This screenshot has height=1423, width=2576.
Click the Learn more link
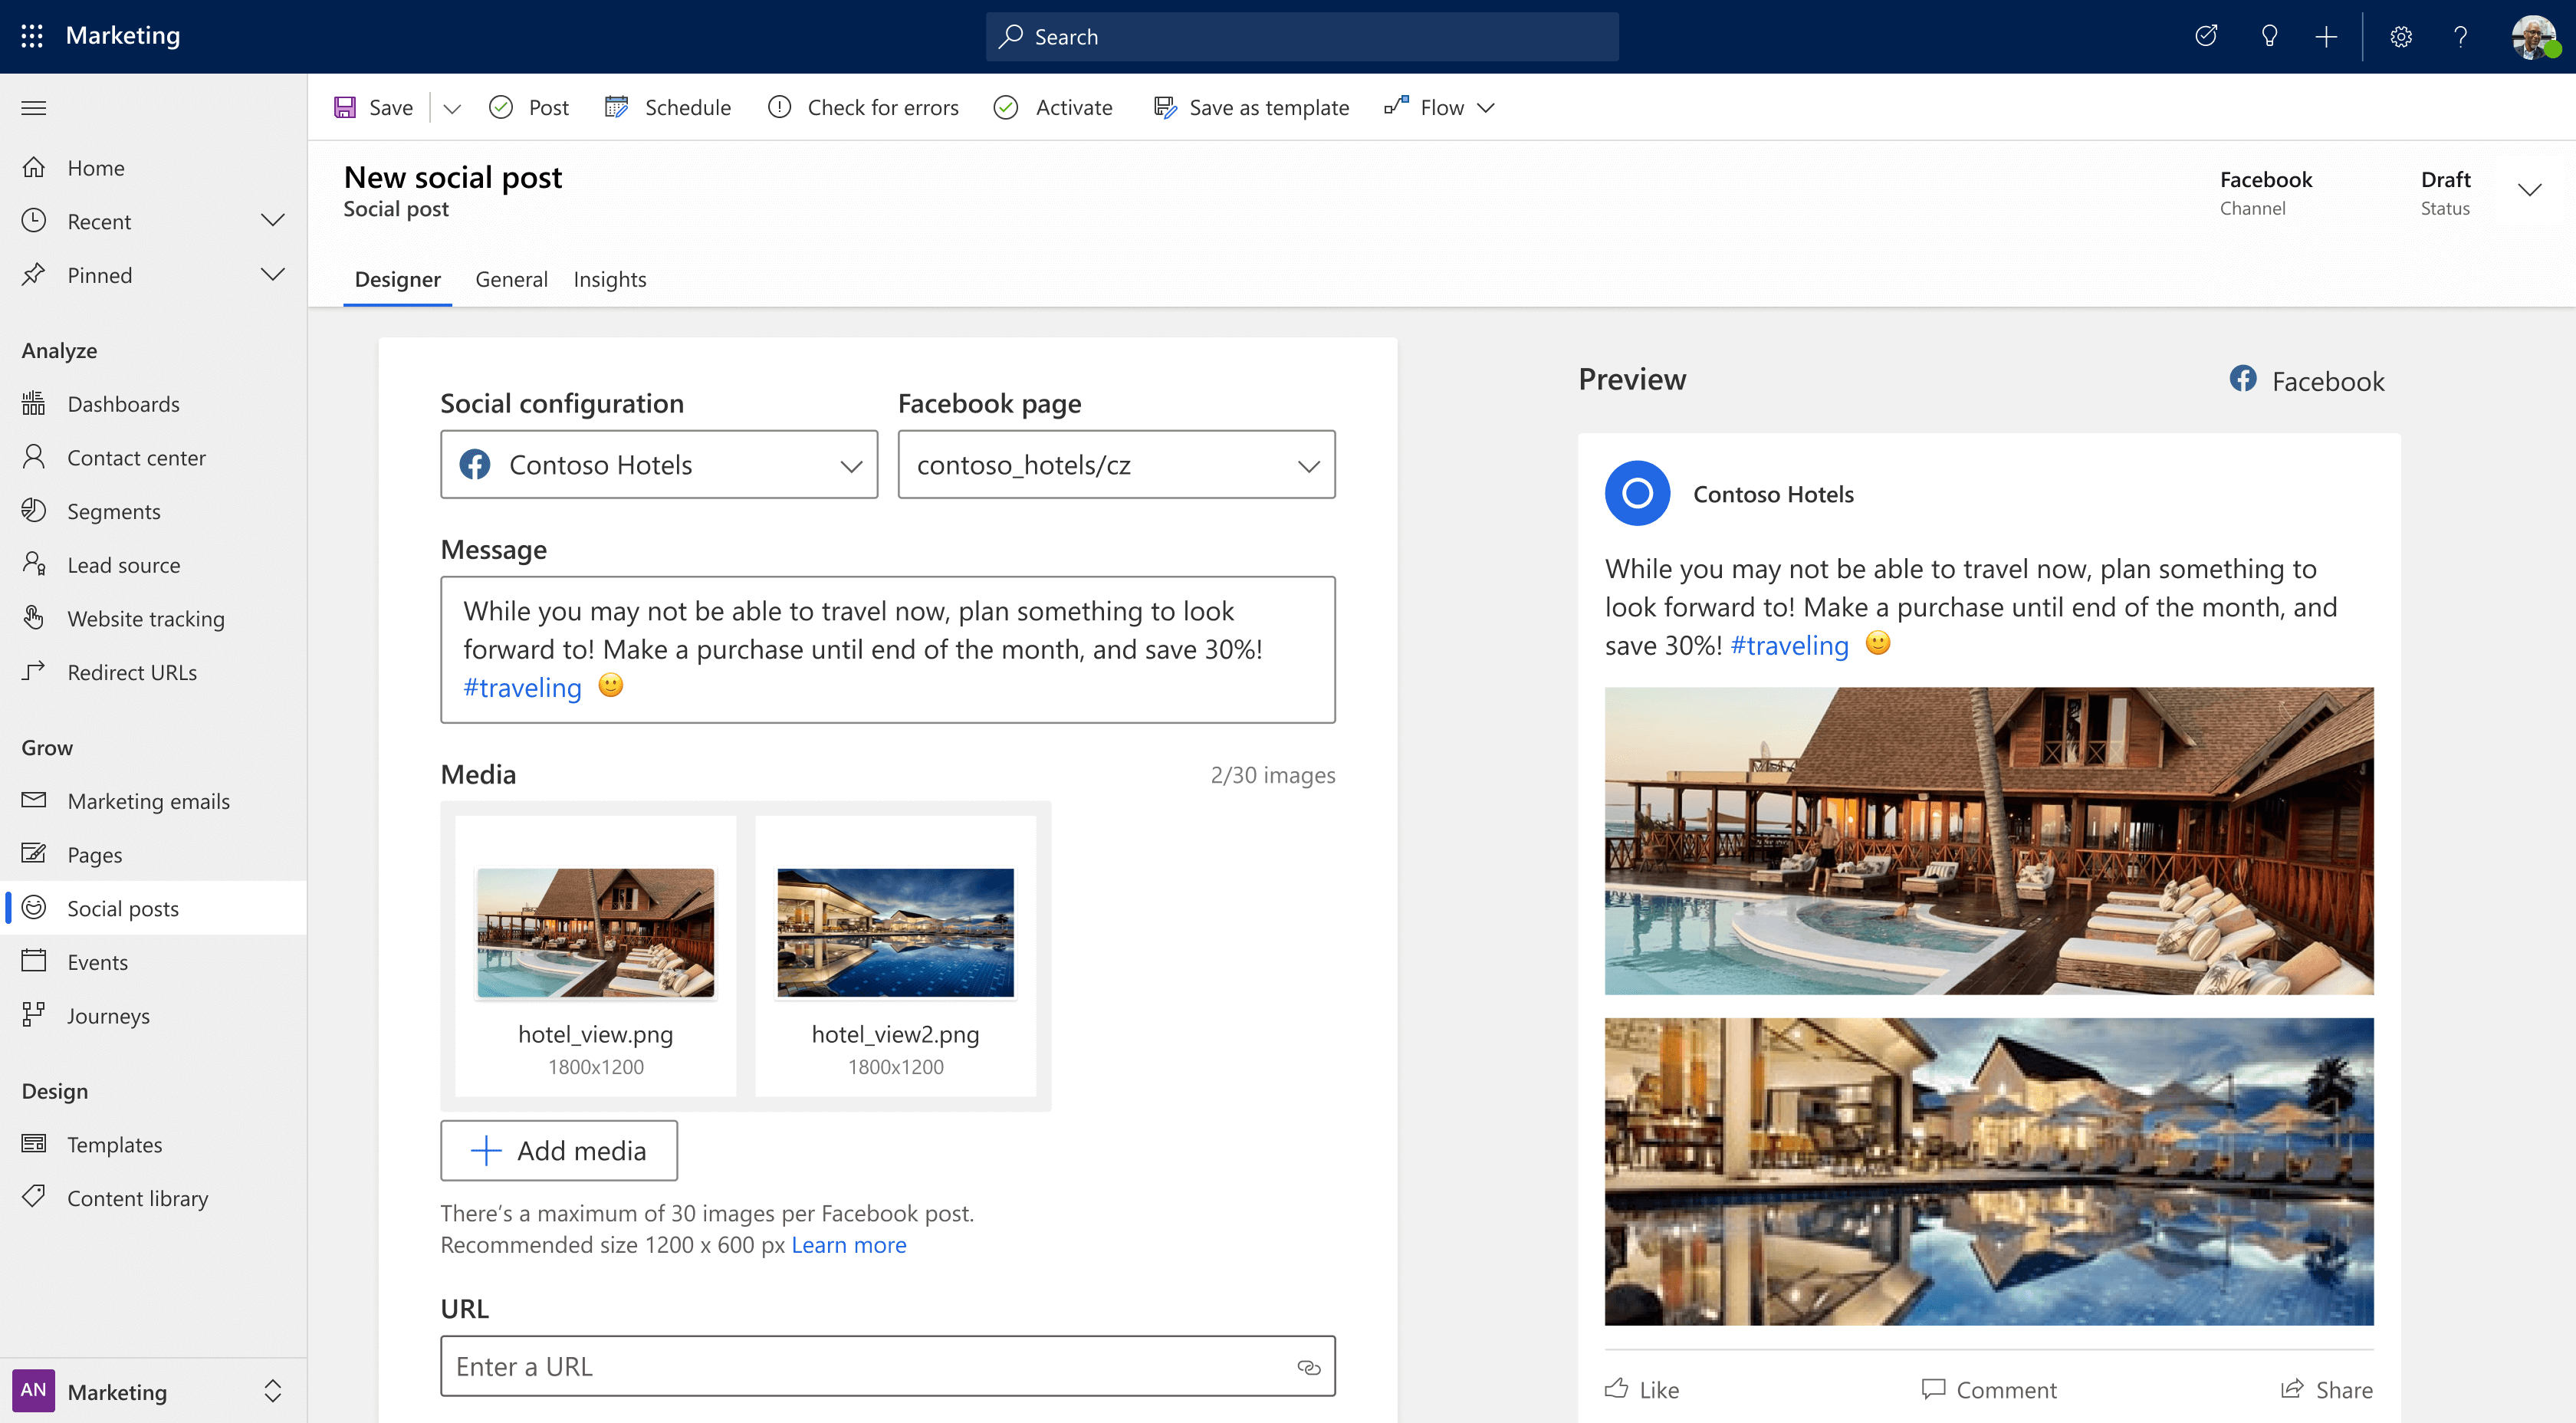point(848,1244)
